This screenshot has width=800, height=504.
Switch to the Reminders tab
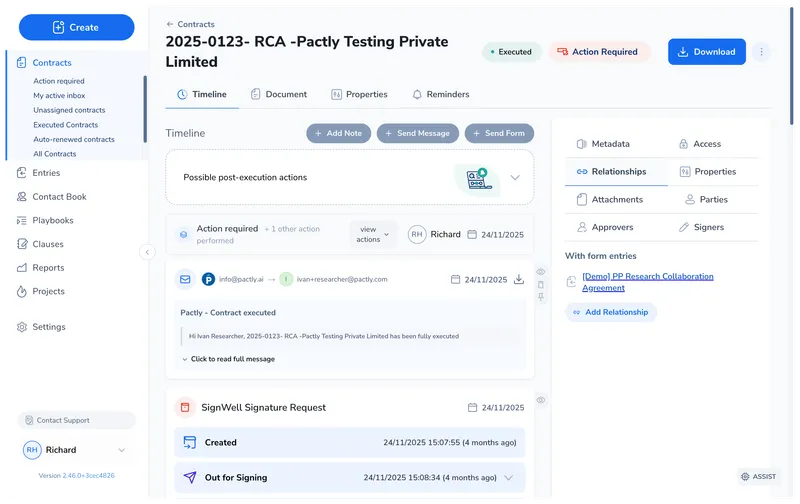440,95
